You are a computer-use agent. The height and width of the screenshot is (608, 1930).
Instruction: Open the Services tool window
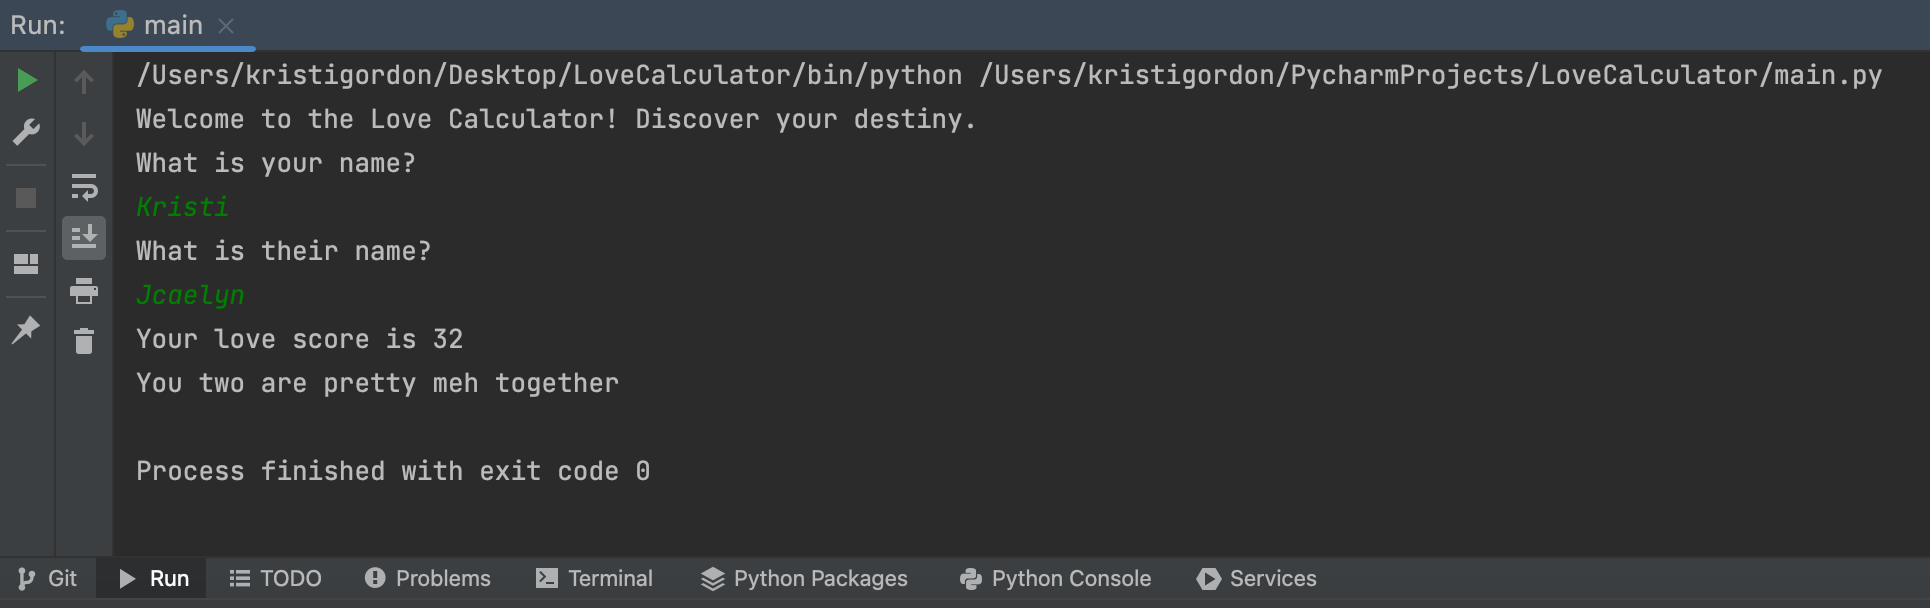coord(1257,578)
